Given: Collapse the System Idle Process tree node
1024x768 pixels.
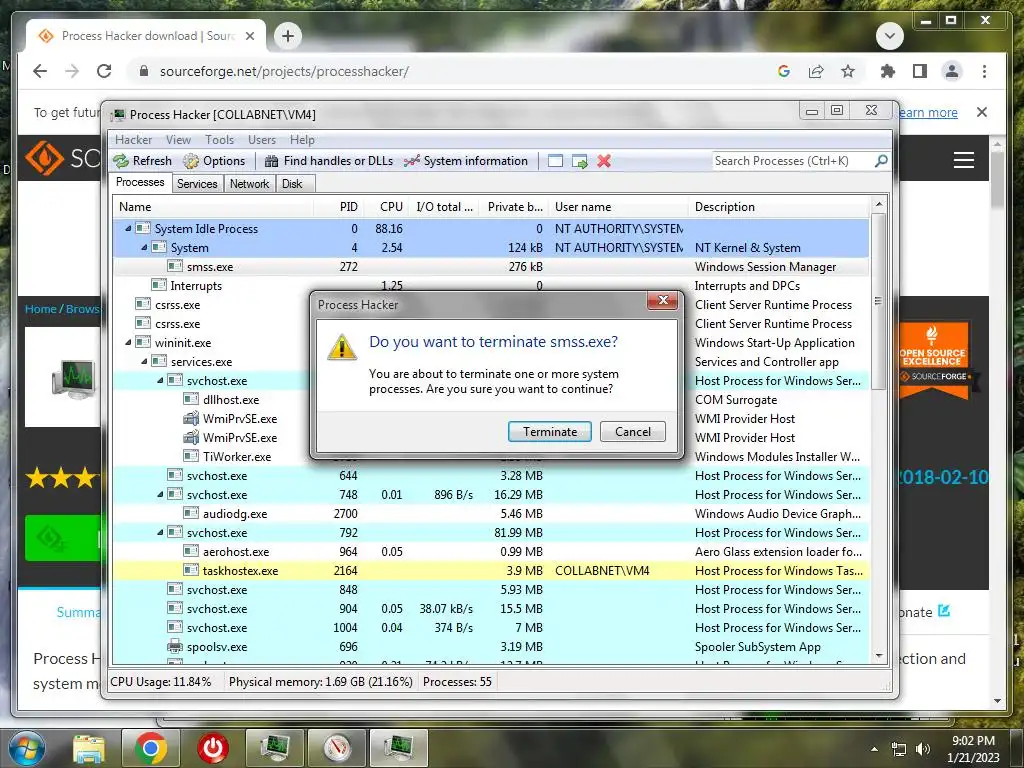Looking at the screenshot, I should [x=129, y=229].
